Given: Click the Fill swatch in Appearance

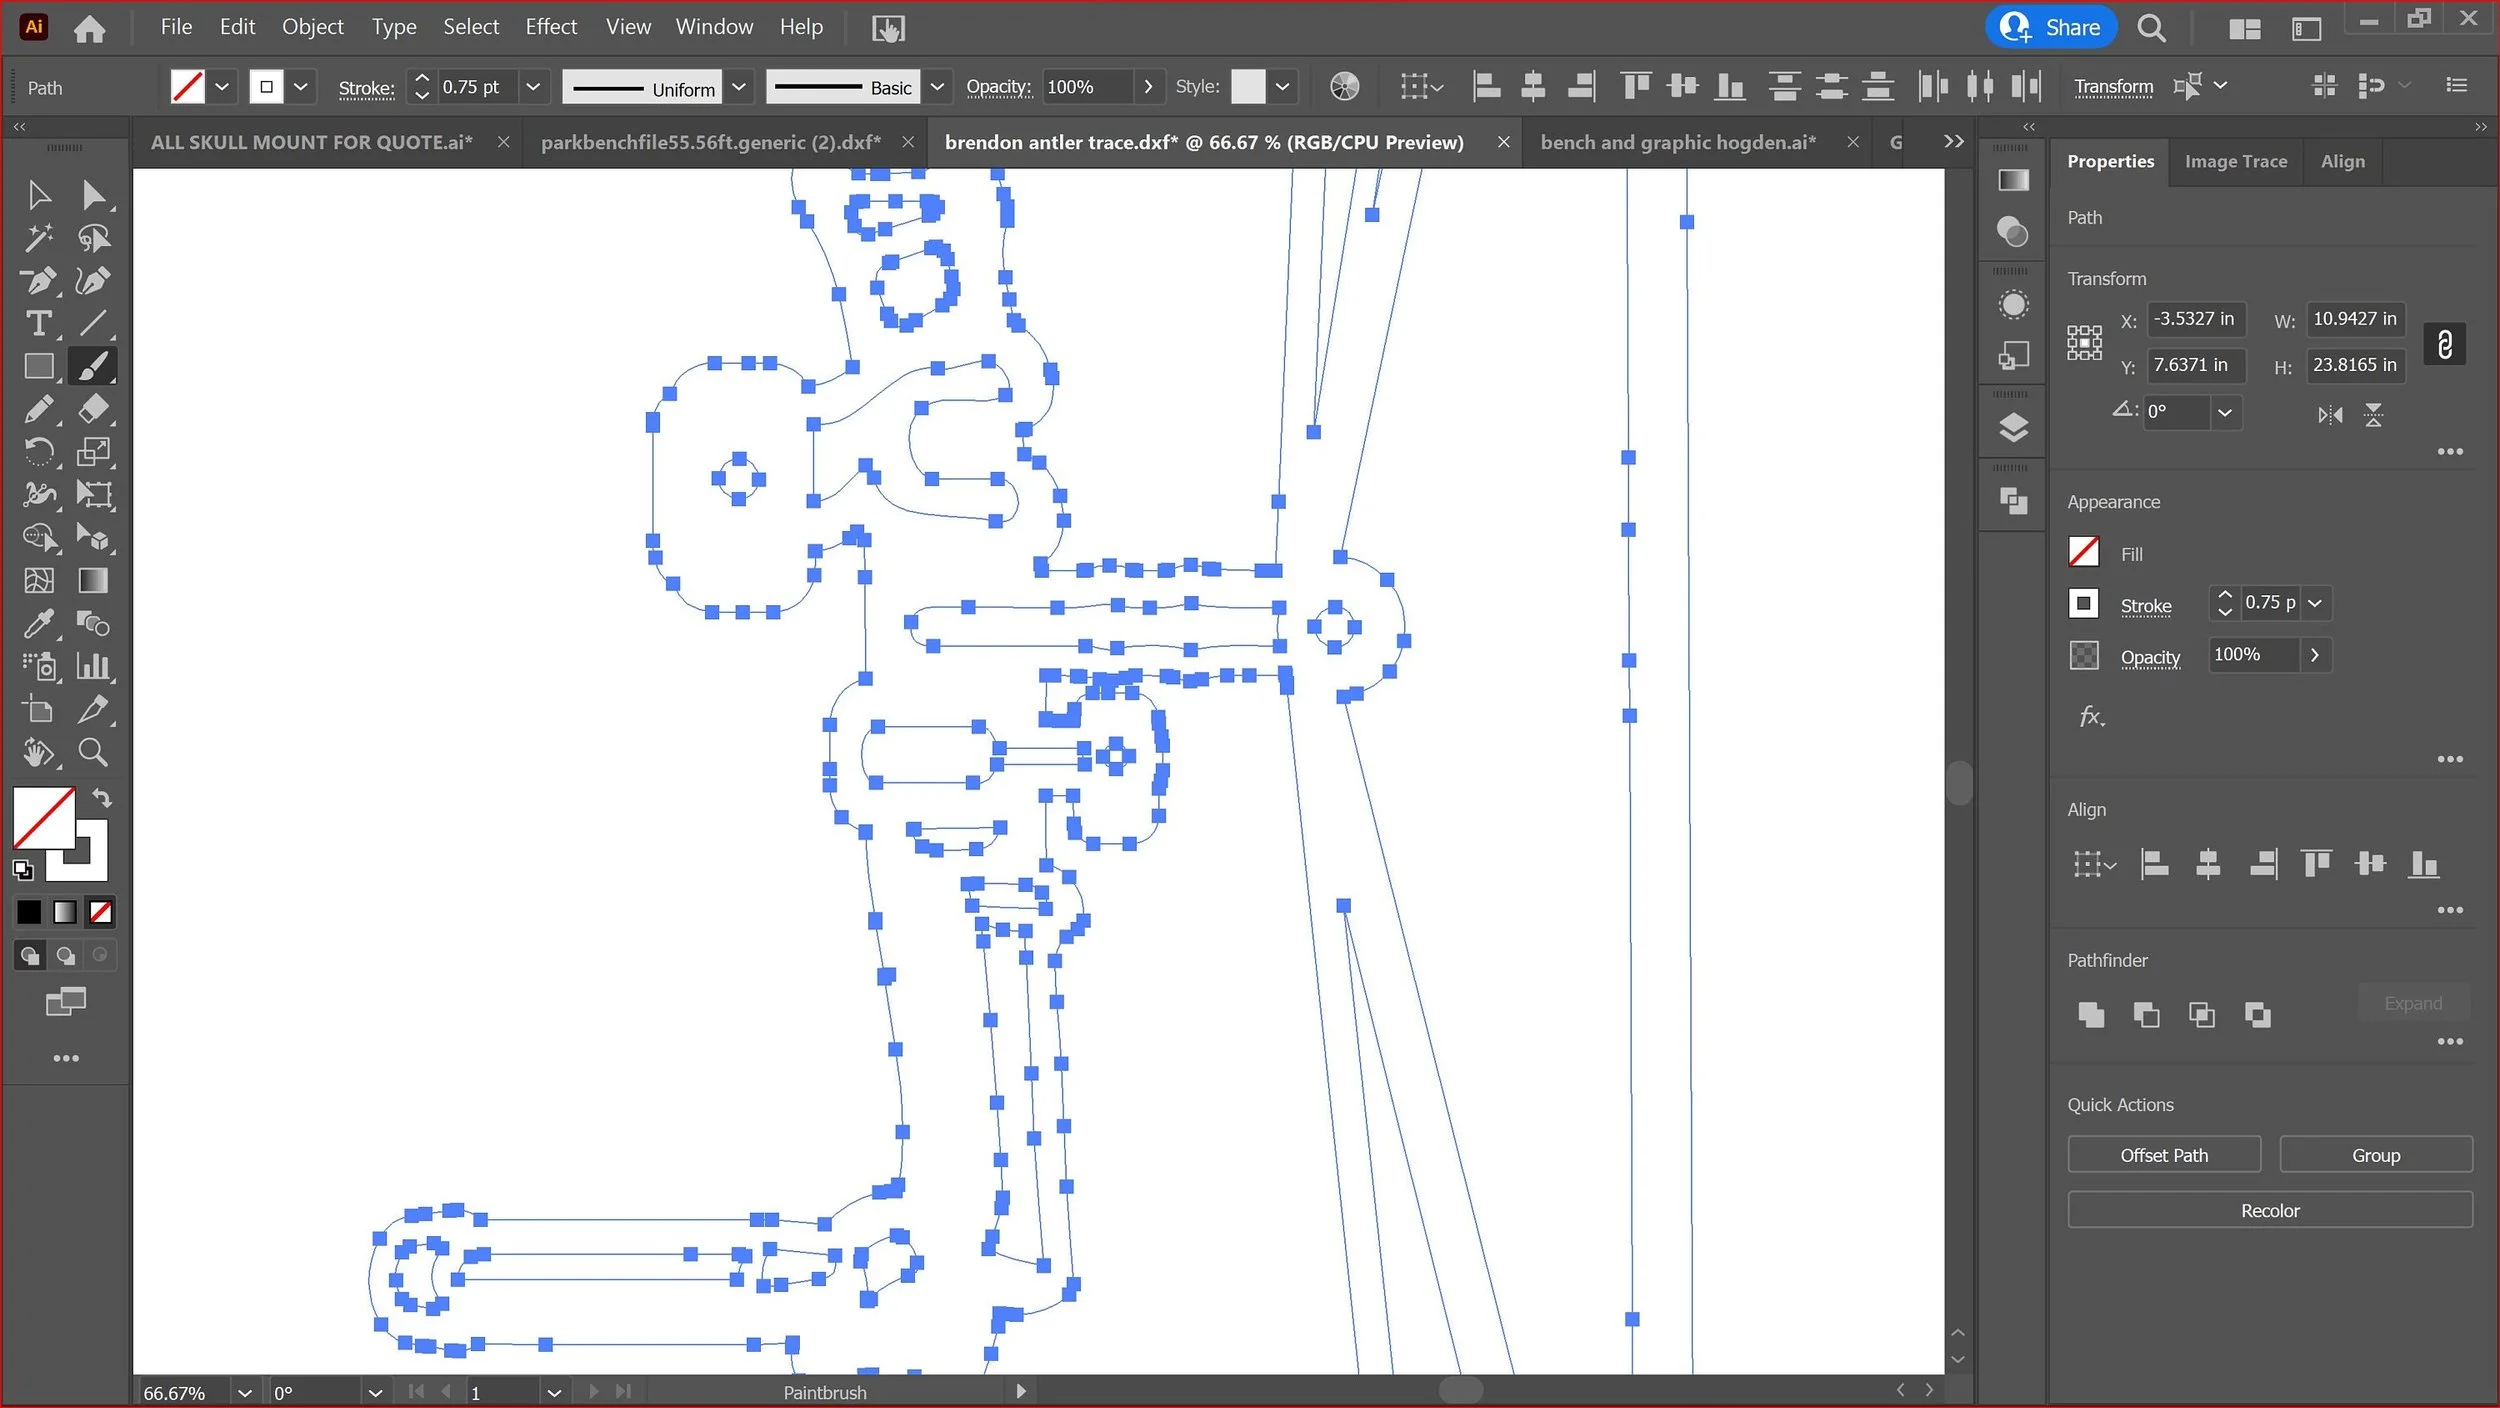Looking at the screenshot, I should (2083, 552).
